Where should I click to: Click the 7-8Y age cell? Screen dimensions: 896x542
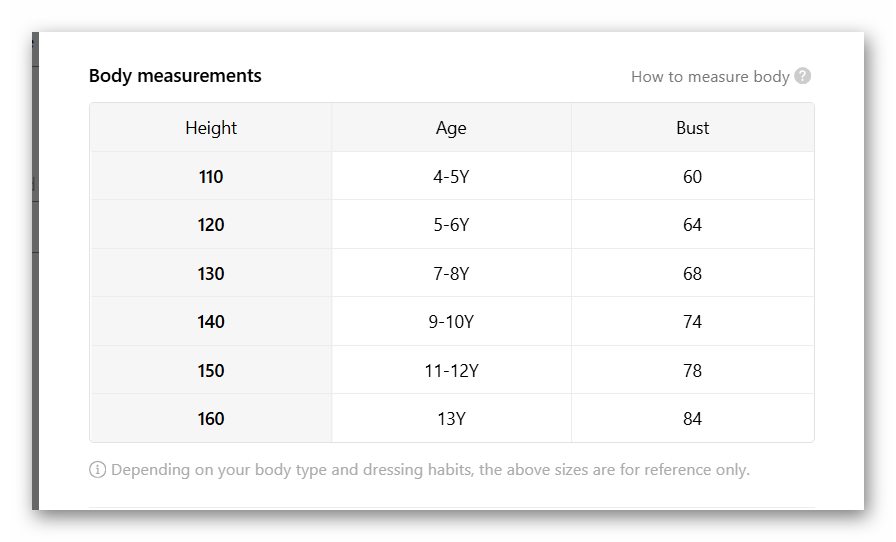[451, 274]
